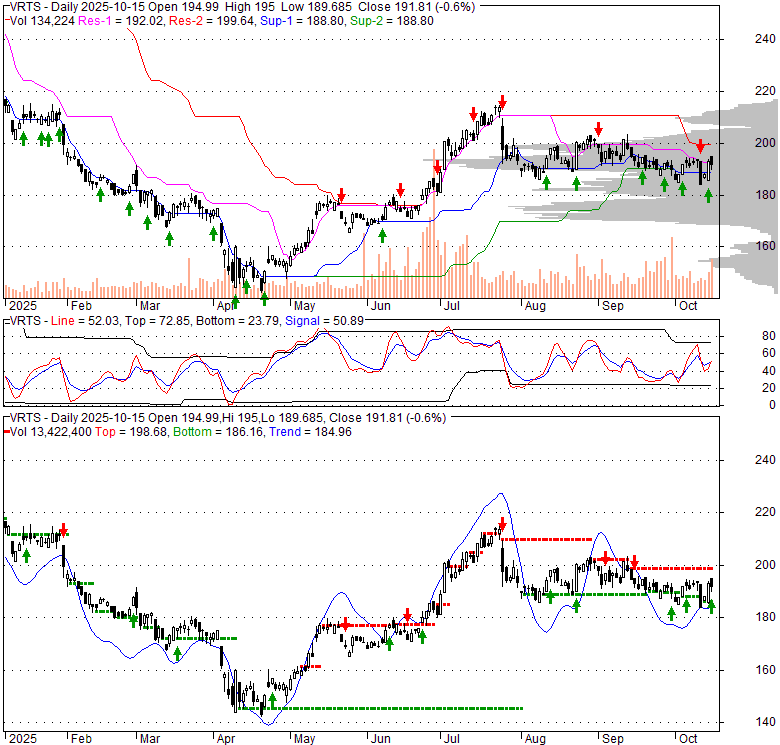Click the late-August red arrow in top chart
This screenshot has width=780, height=745.
pos(598,129)
